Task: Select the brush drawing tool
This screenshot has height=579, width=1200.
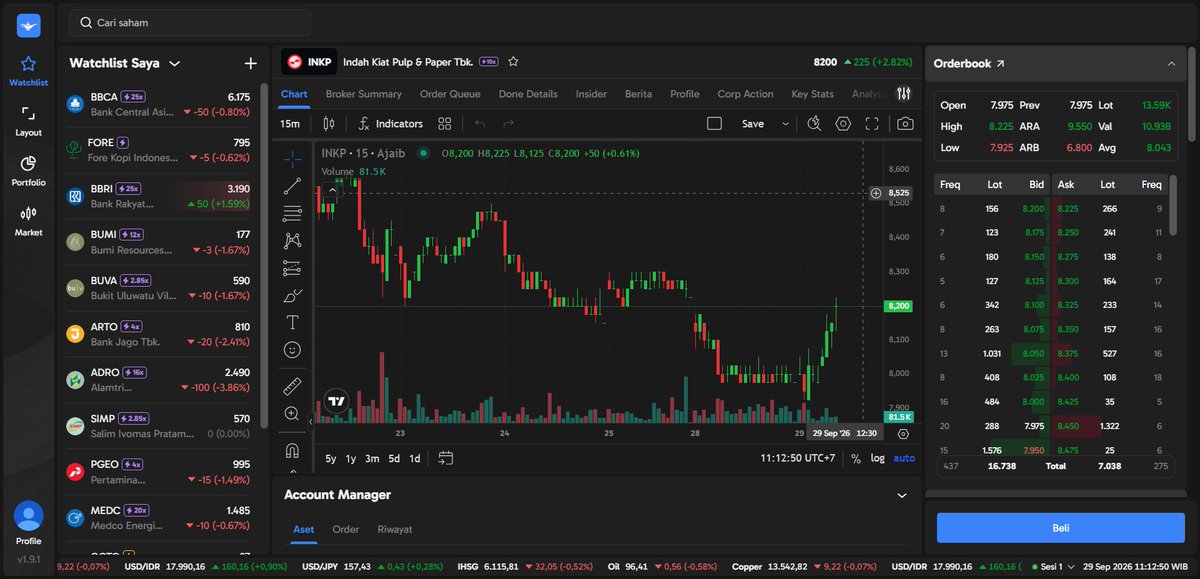Action: coord(292,295)
